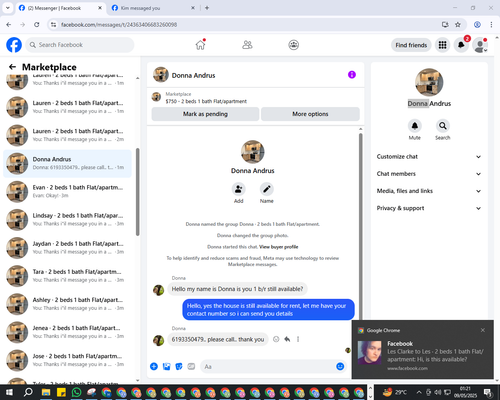Click Mark as pending button

click(x=205, y=114)
